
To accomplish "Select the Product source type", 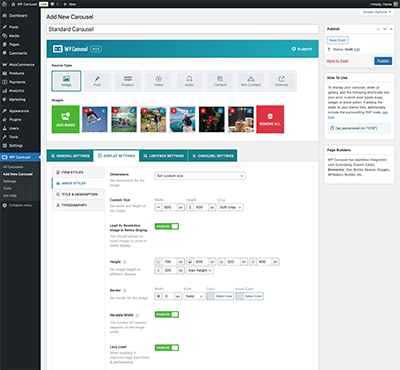I will (x=128, y=81).
